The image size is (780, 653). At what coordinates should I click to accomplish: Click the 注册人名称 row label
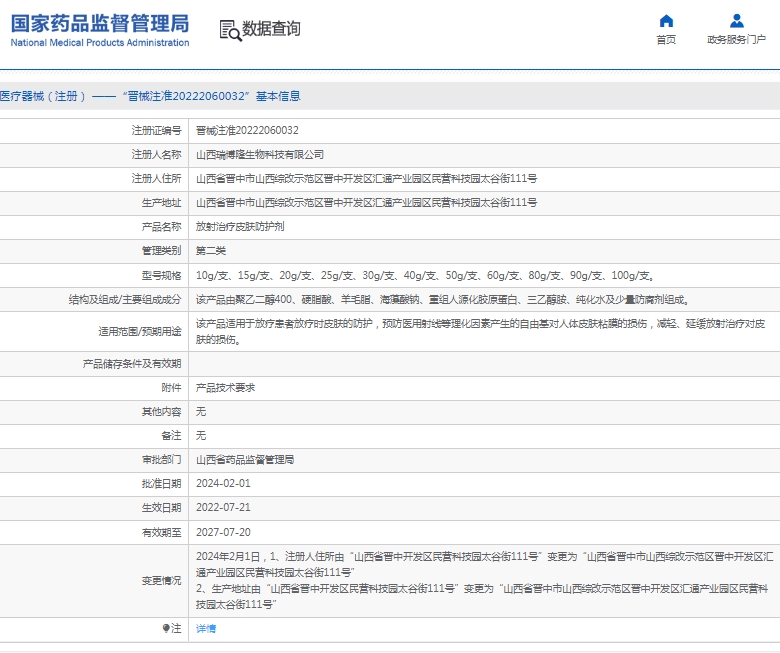coord(156,155)
